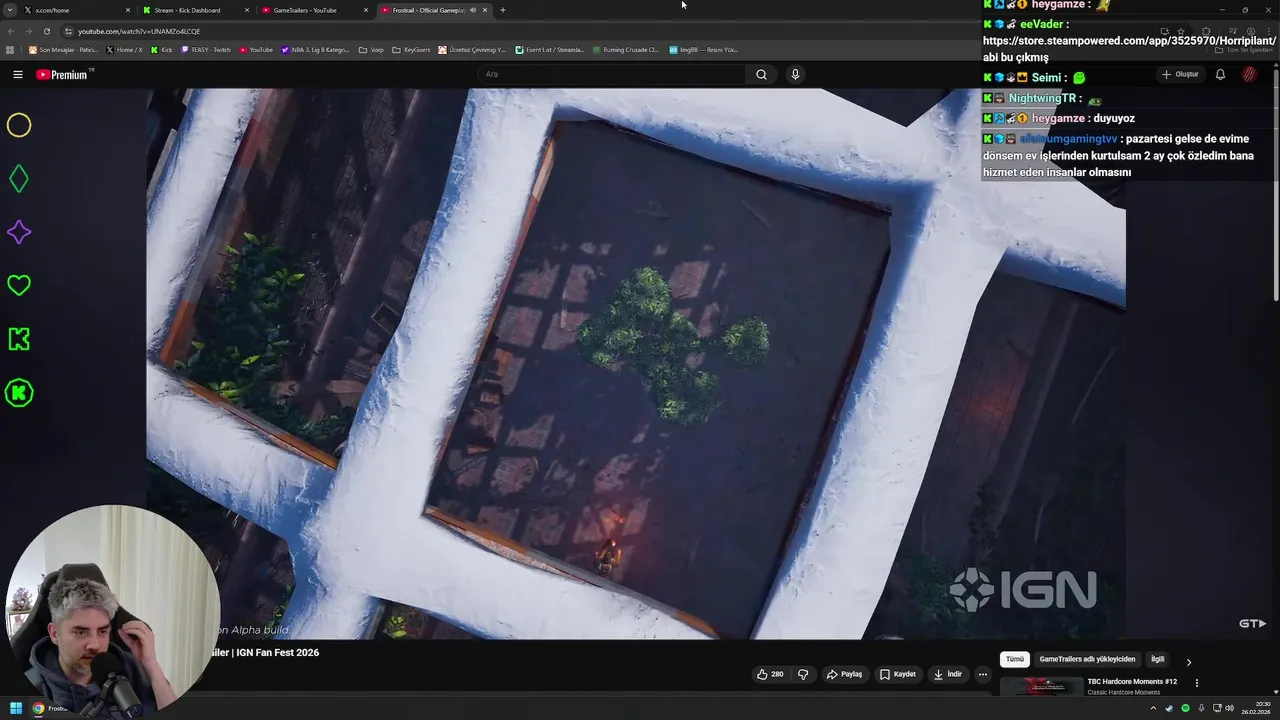The height and width of the screenshot is (720, 1280).
Task: Open volume control in system tray
Action: [1230, 708]
